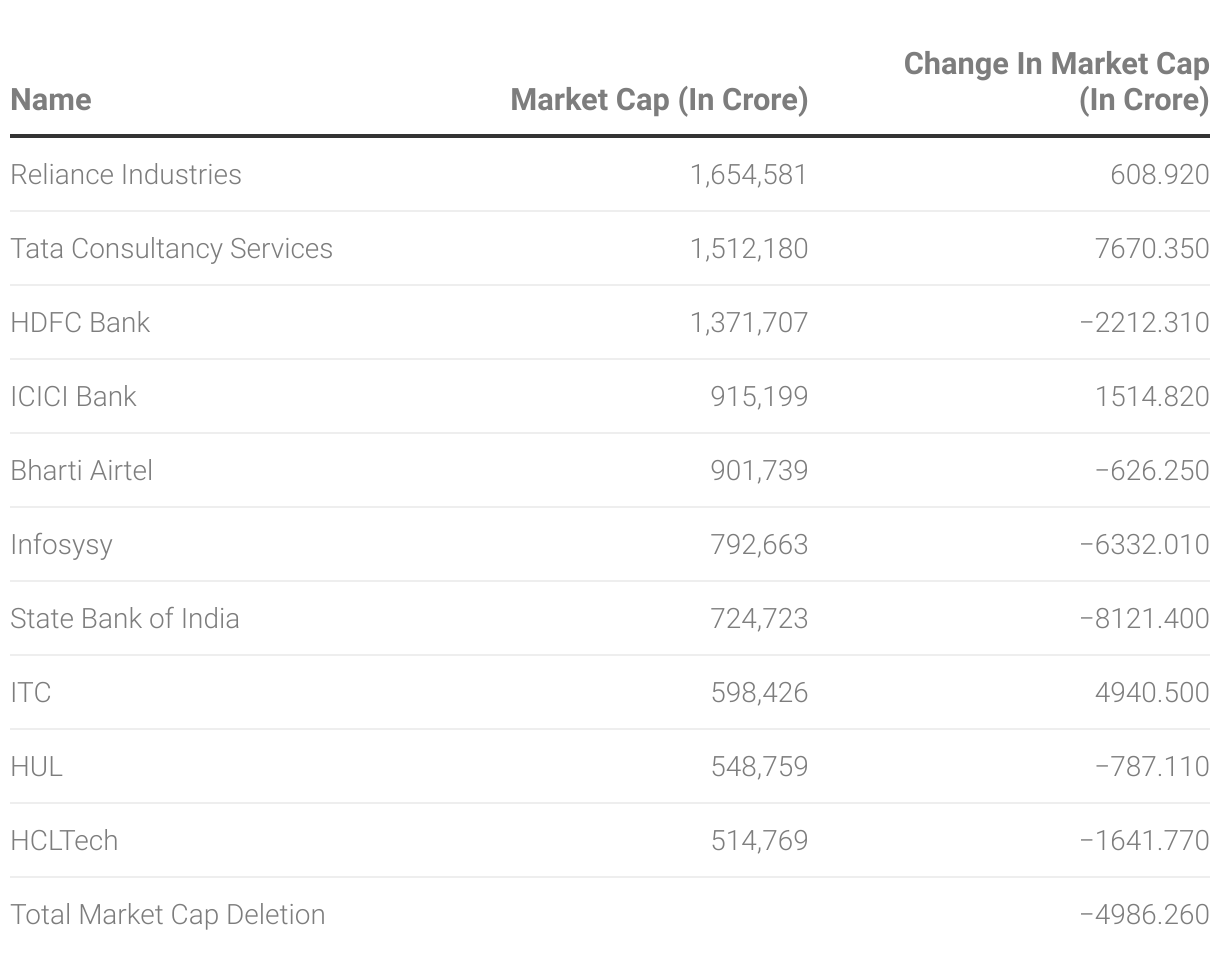Image resolution: width=1220 pixels, height=960 pixels.
Task: Click State Bank change value −8121.400
Action: click(x=1144, y=618)
